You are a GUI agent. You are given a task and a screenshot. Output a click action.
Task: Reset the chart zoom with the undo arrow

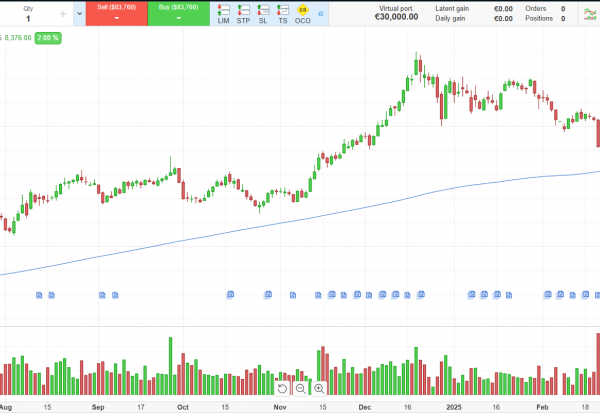pos(283,388)
